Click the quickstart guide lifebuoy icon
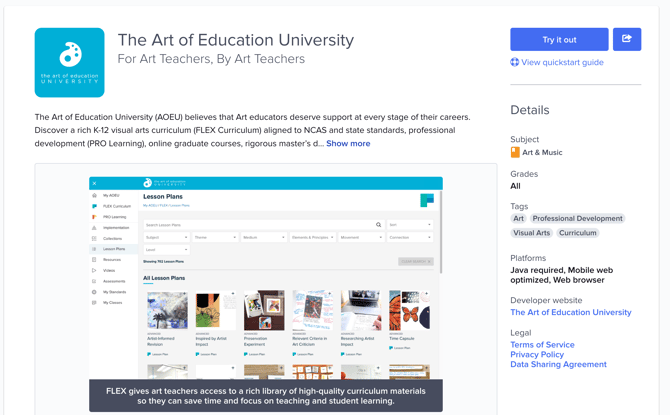670x415 pixels. (515, 62)
